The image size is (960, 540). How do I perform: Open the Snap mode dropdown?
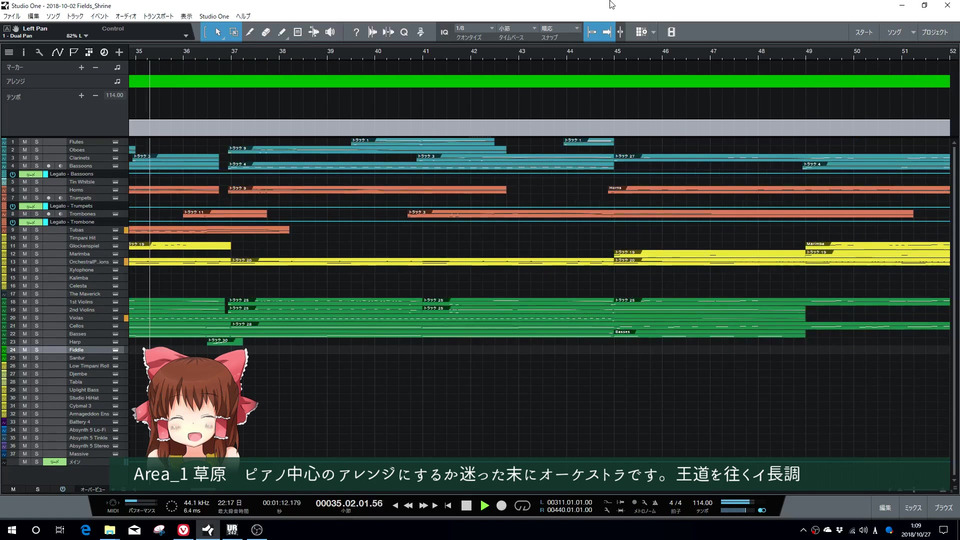560,28
